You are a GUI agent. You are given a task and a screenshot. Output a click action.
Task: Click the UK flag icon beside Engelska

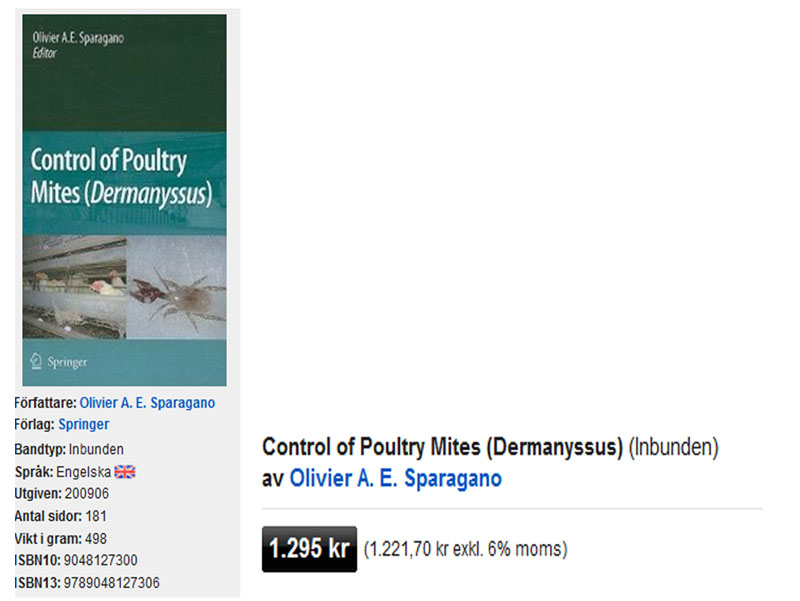[x=125, y=471]
